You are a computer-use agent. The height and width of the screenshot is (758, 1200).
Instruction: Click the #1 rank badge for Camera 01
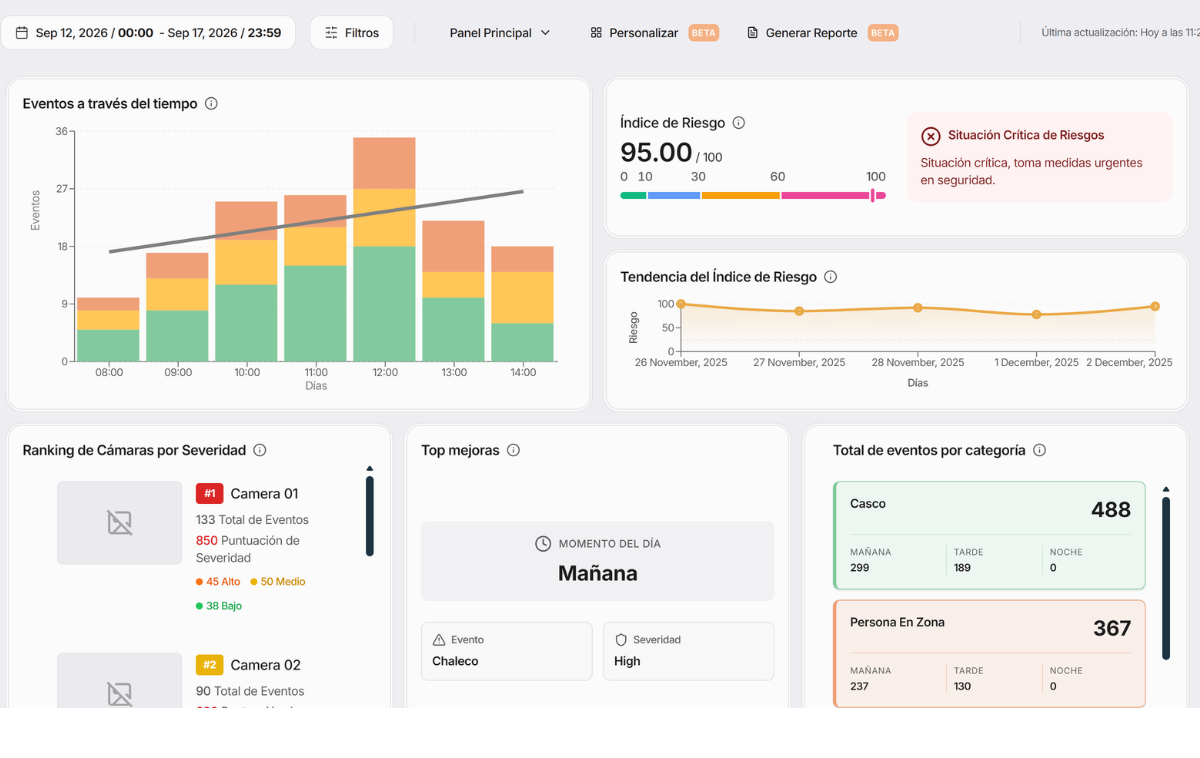tap(210, 493)
